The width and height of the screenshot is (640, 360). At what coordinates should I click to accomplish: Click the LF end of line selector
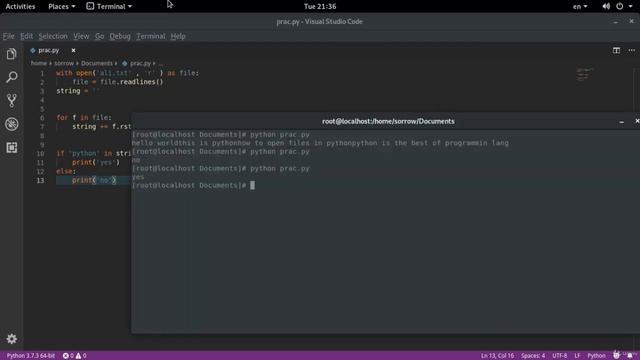pos(577,356)
